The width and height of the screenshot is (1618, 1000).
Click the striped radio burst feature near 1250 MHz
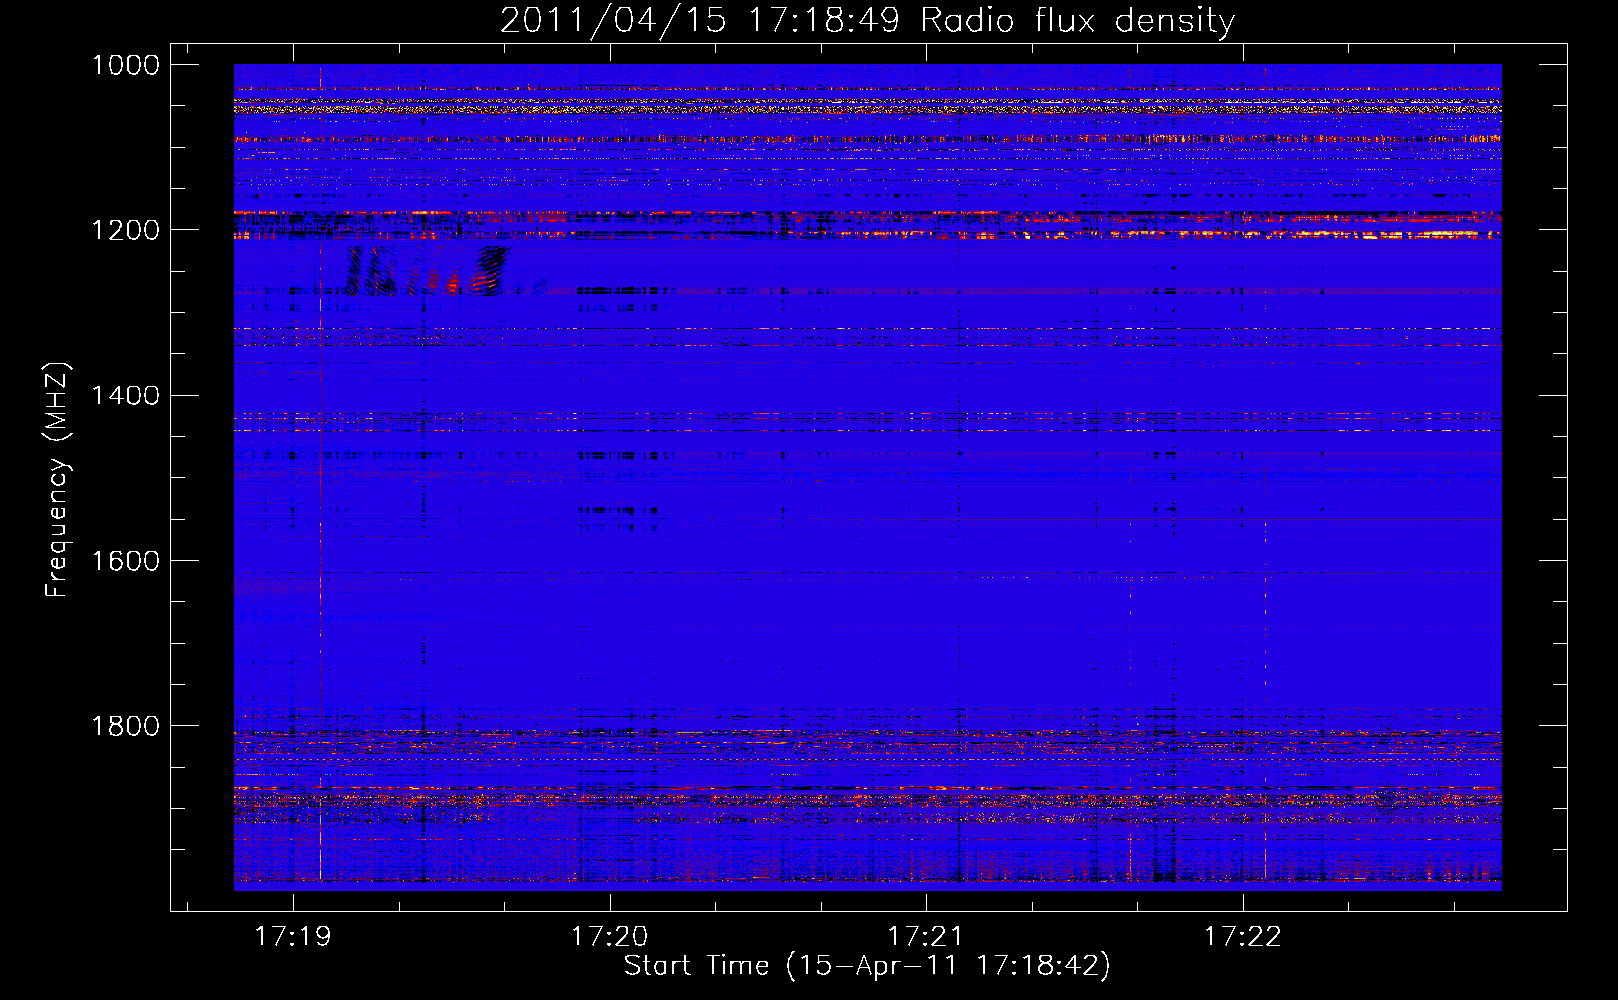[430, 271]
